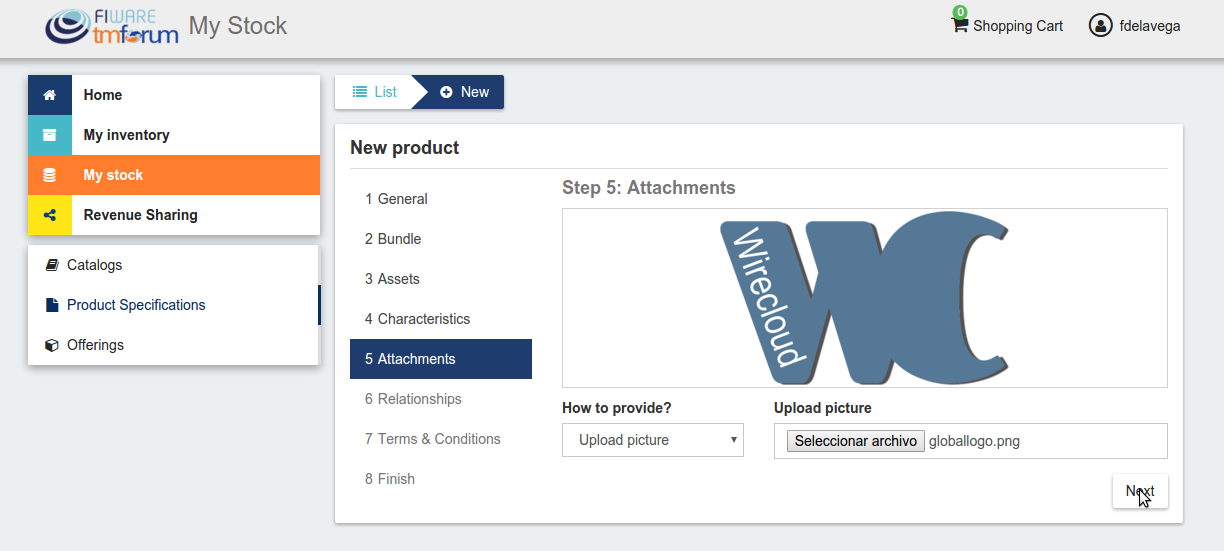The height and width of the screenshot is (551, 1224).
Task: Click the My inventory archive icon
Action: (x=50, y=135)
